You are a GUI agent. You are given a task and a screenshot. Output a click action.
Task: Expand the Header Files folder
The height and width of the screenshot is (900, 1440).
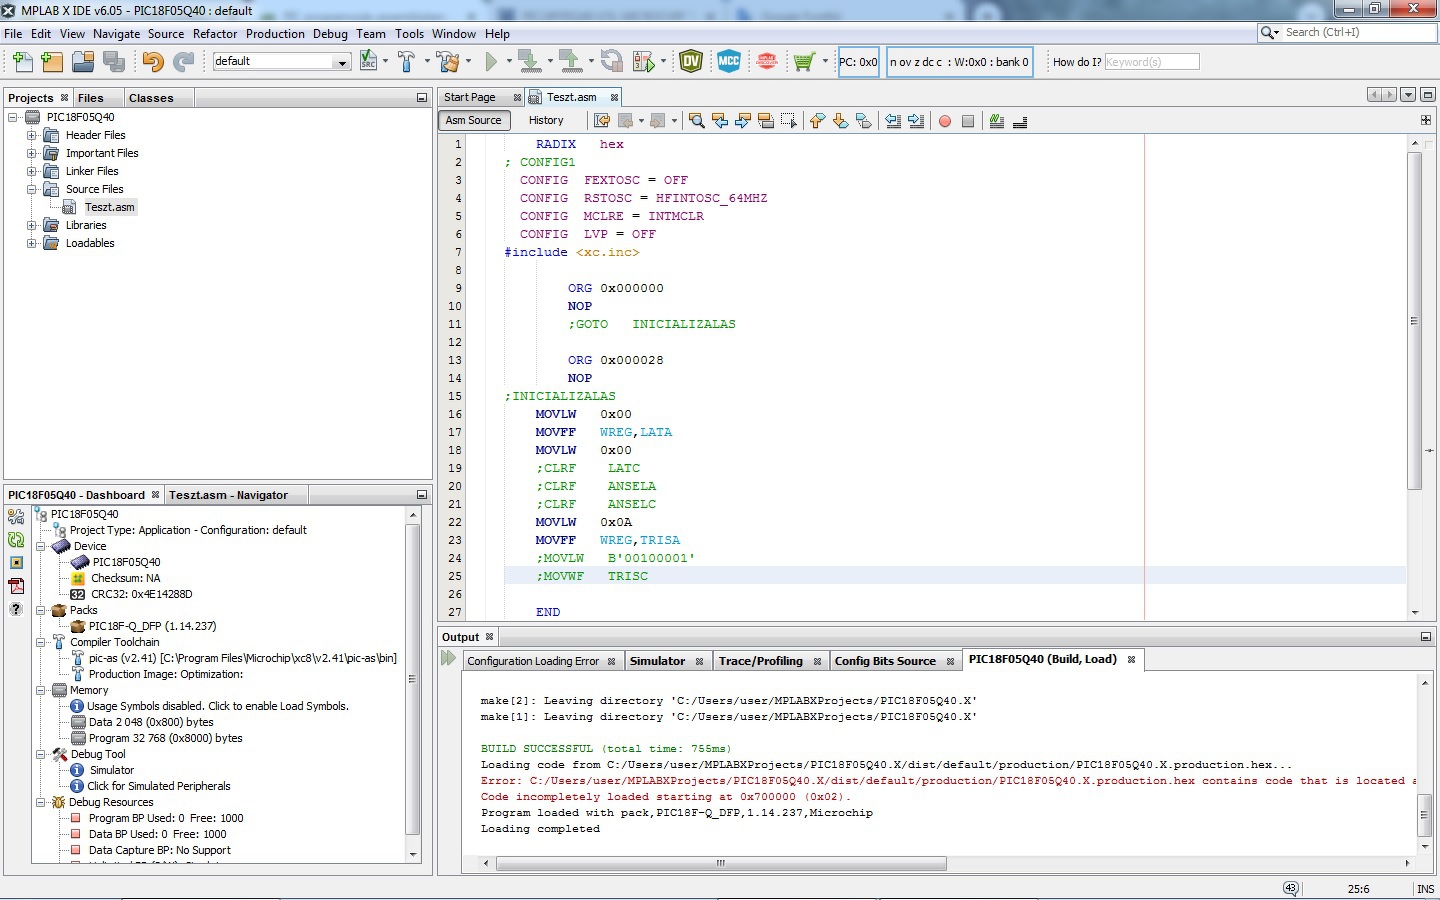click(32, 136)
